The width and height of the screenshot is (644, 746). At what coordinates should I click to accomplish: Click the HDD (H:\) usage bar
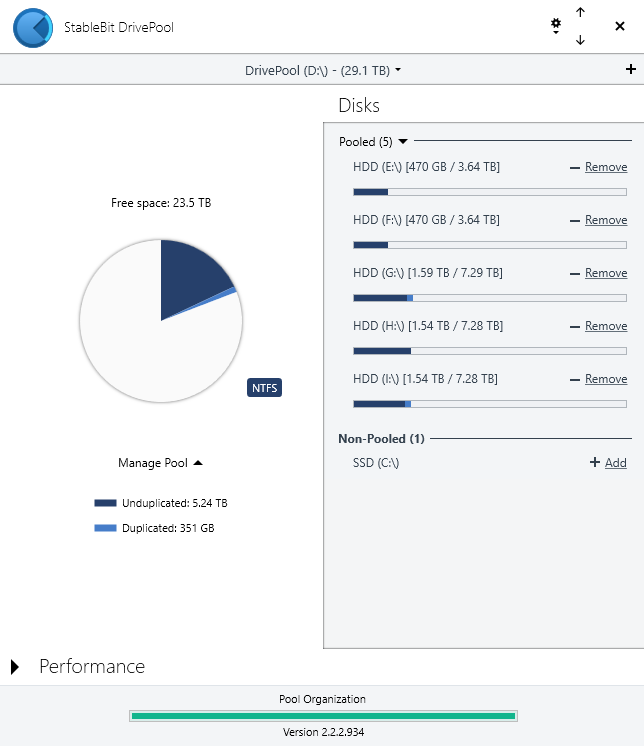490,351
